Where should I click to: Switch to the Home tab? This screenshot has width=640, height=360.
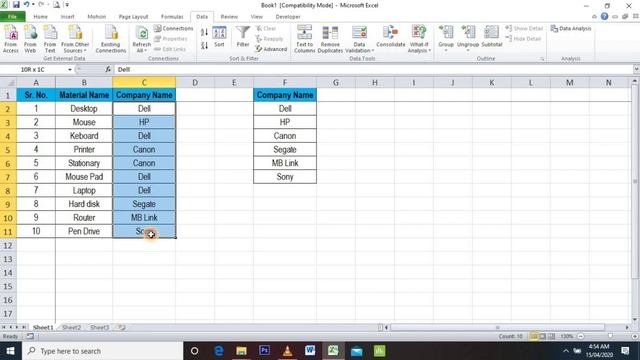[x=40, y=17]
